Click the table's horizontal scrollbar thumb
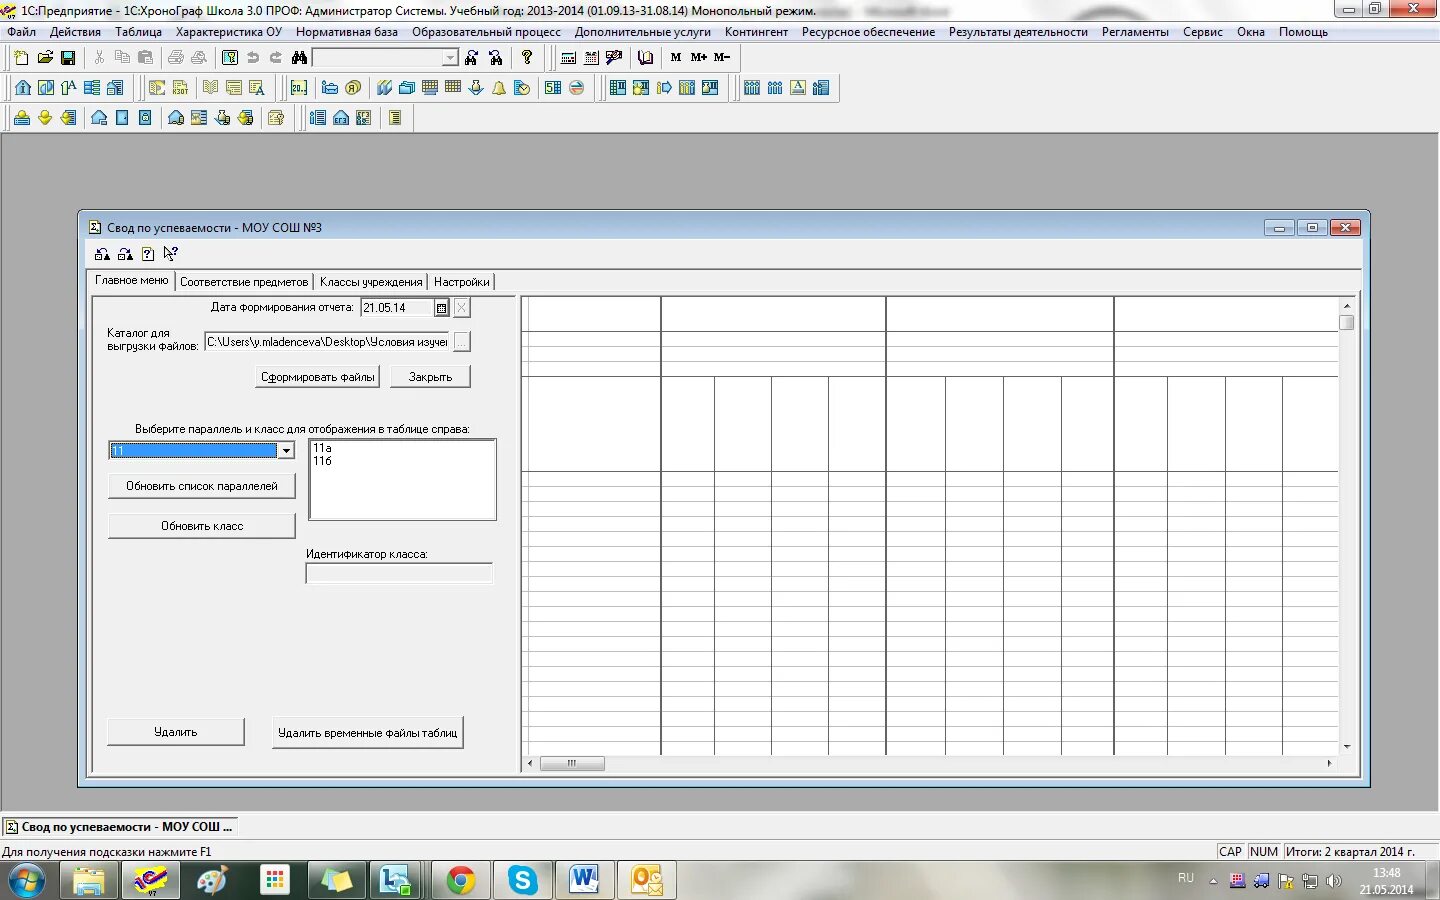Image resolution: width=1440 pixels, height=900 pixels. pos(572,763)
